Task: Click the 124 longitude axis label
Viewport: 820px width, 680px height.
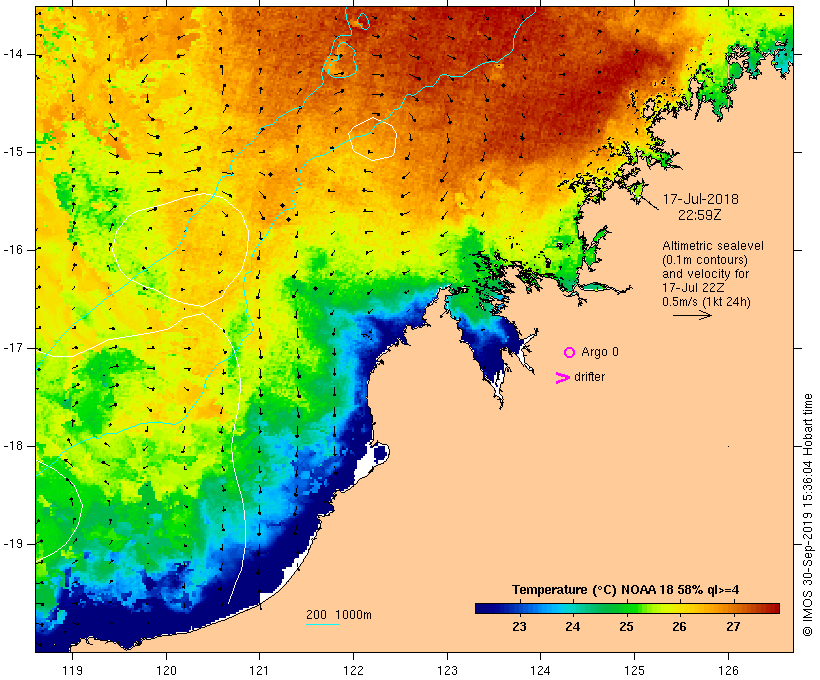Action: pyautogui.click(x=540, y=670)
